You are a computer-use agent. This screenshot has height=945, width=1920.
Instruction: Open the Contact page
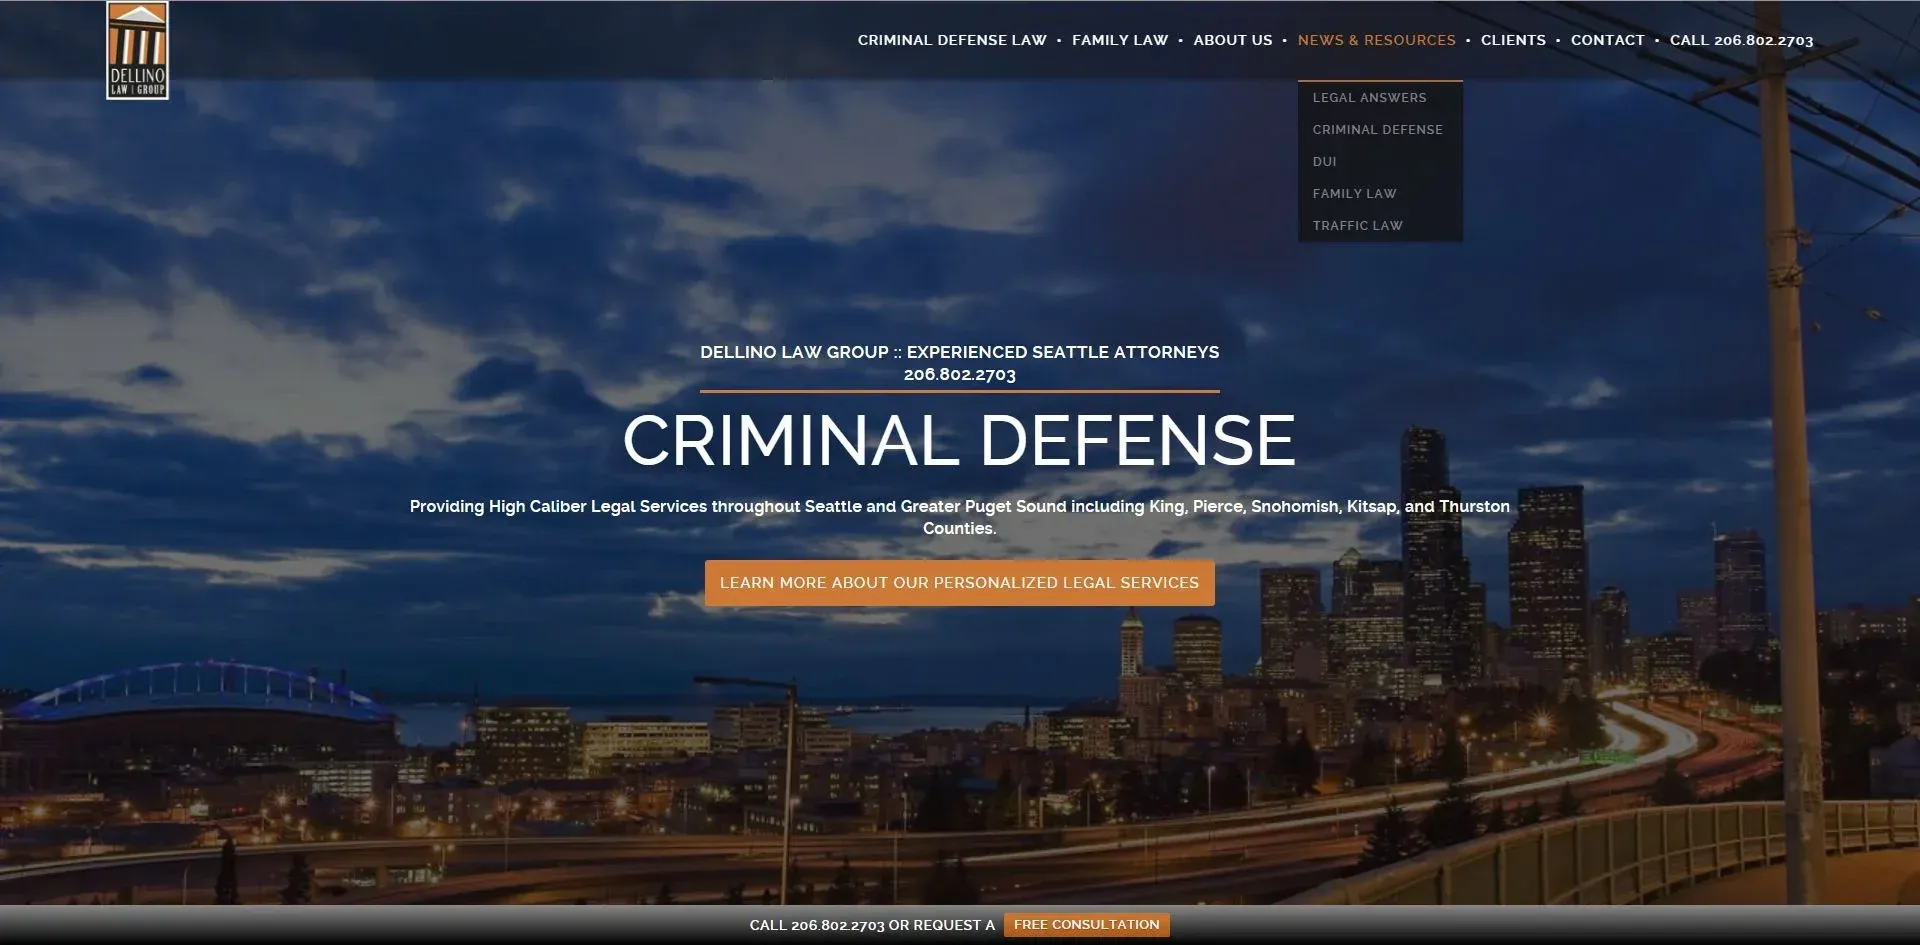[x=1607, y=40]
